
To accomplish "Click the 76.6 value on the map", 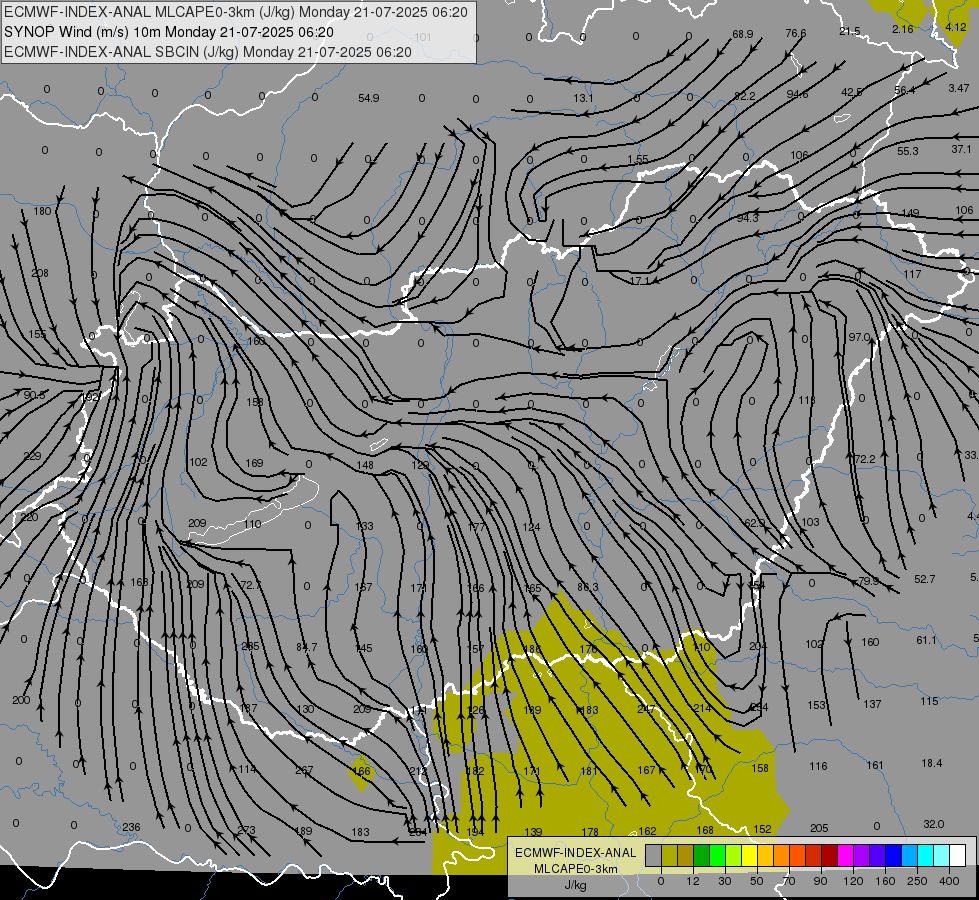I will pos(795,33).
